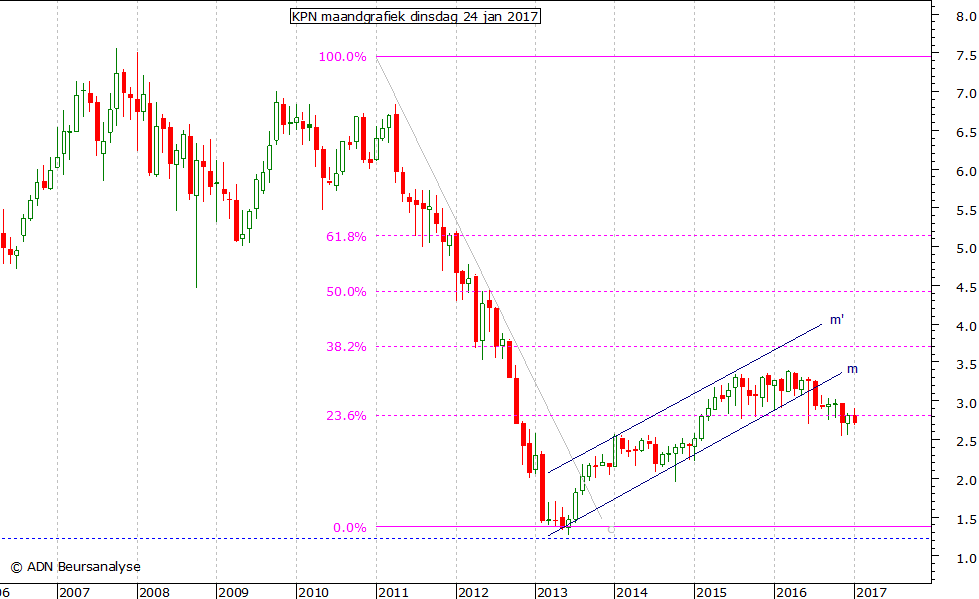979x599 pixels.
Task: Click the 23.6% Fibonacci level label
Action: [x=346, y=416]
